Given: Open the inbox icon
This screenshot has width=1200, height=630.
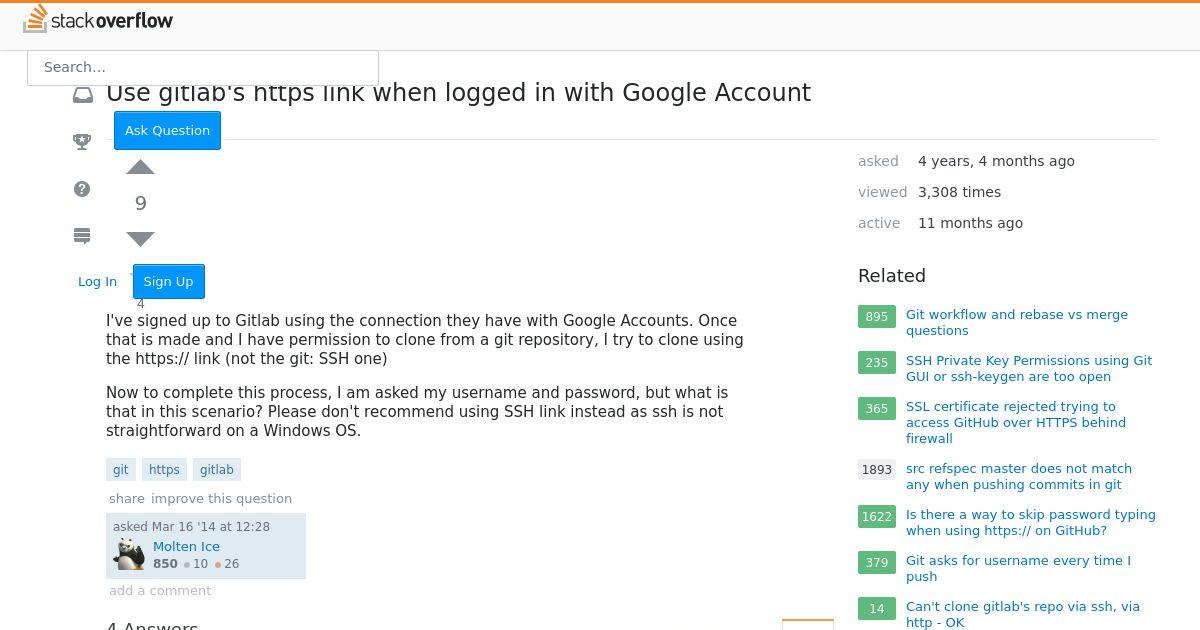Looking at the screenshot, I should (x=83, y=95).
